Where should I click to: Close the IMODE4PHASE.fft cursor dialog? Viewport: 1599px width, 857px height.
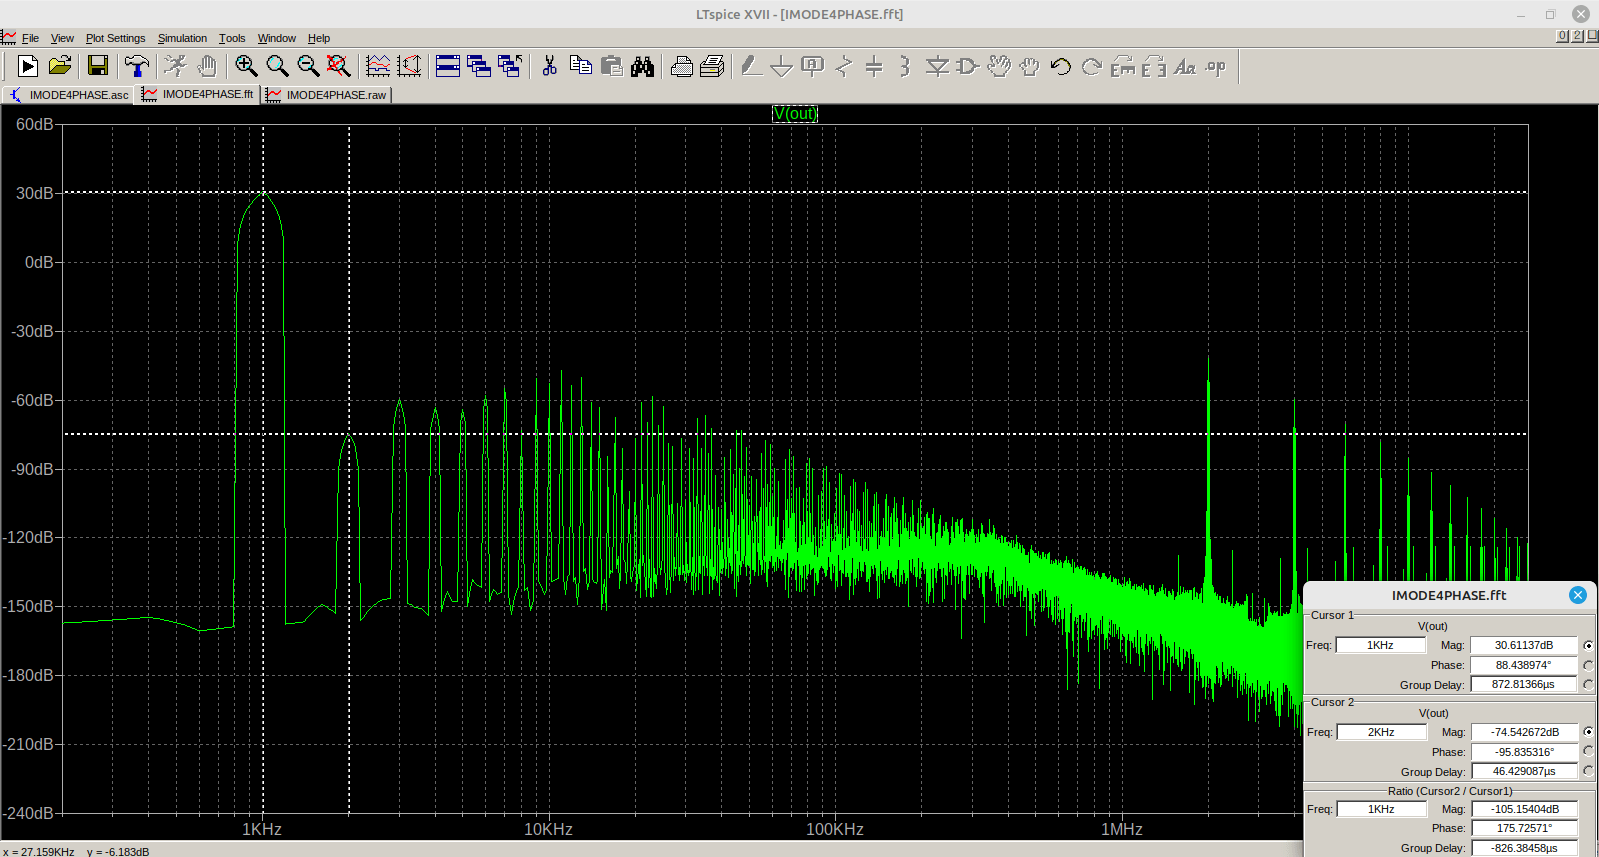pos(1578,595)
